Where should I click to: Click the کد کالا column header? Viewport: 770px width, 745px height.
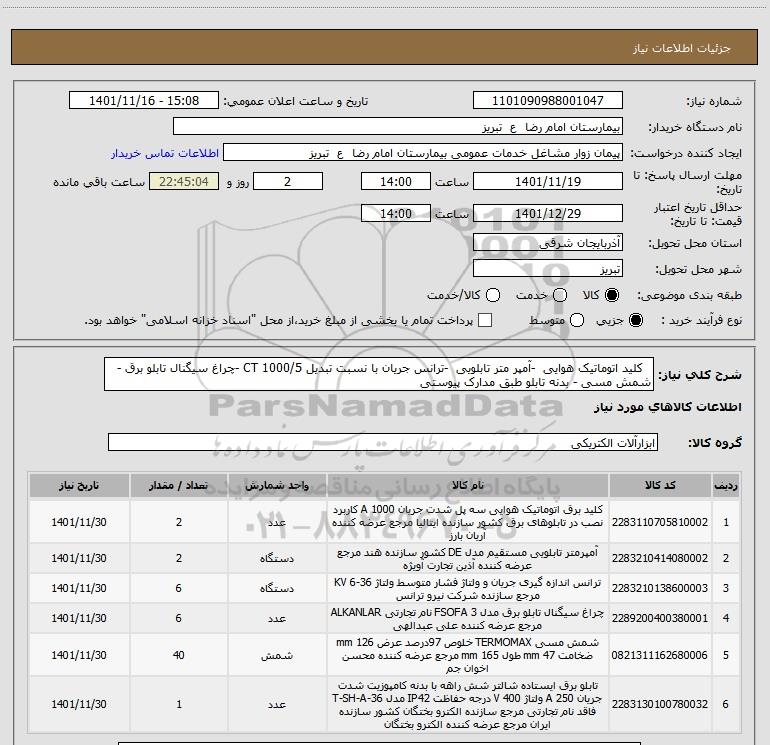[x=660, y=486]
